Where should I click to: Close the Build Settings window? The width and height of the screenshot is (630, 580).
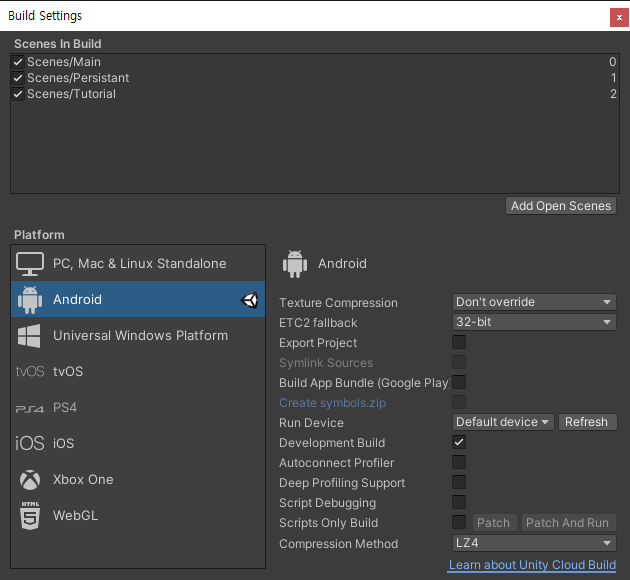pos(619,18)
